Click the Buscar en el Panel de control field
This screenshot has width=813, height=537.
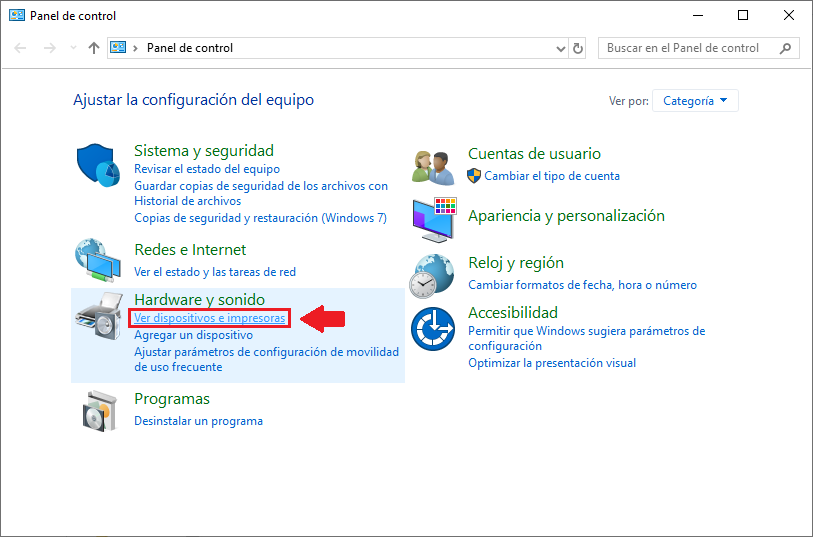pos(698,48)
